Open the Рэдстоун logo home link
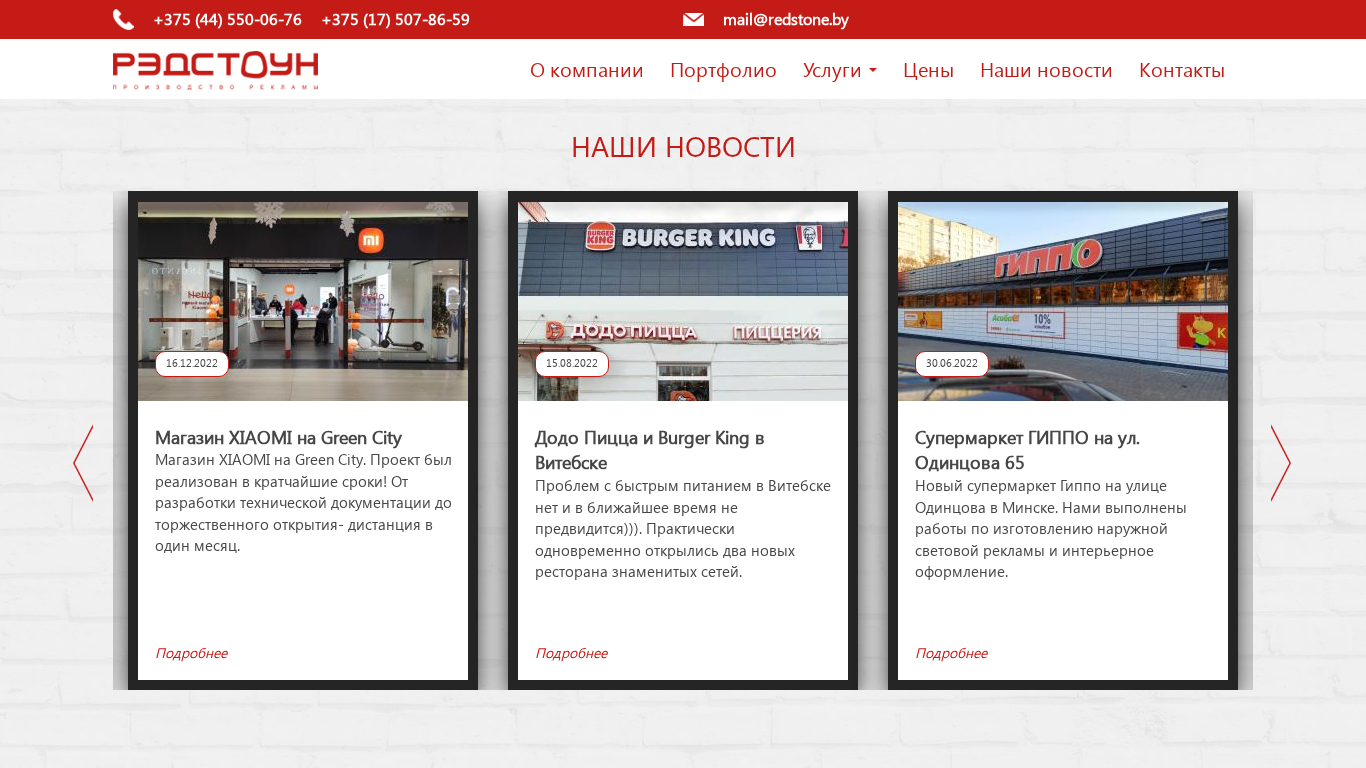The width and height of the screenshot is (1366, 768). (x=216, y=71)
